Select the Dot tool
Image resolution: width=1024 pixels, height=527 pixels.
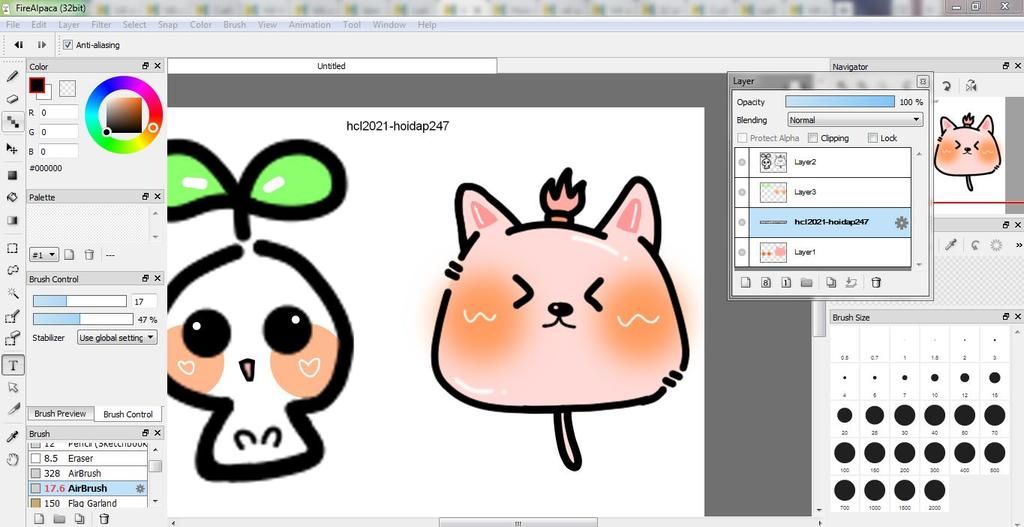[x=12, y=122]
